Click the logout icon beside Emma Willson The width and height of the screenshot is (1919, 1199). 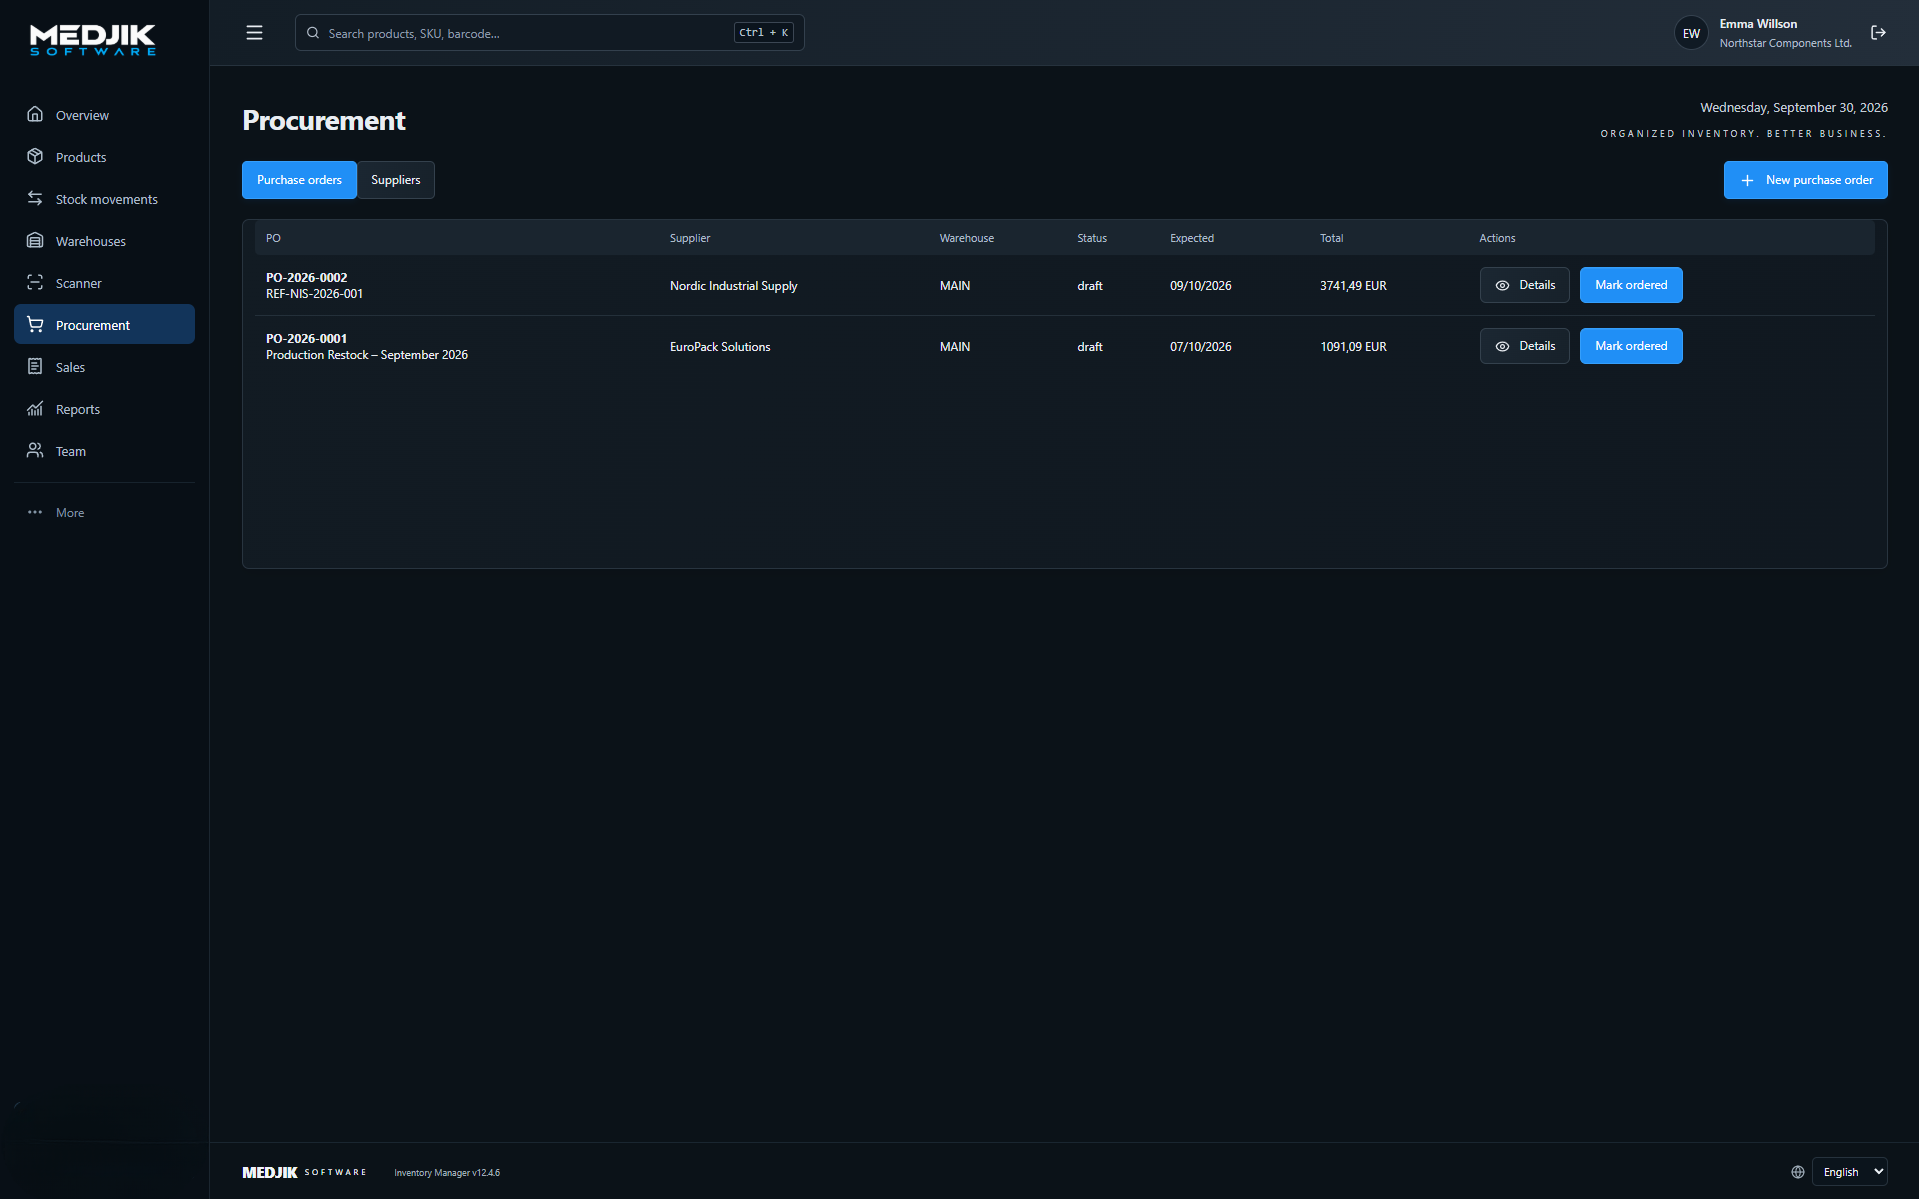pos(1878,33)
